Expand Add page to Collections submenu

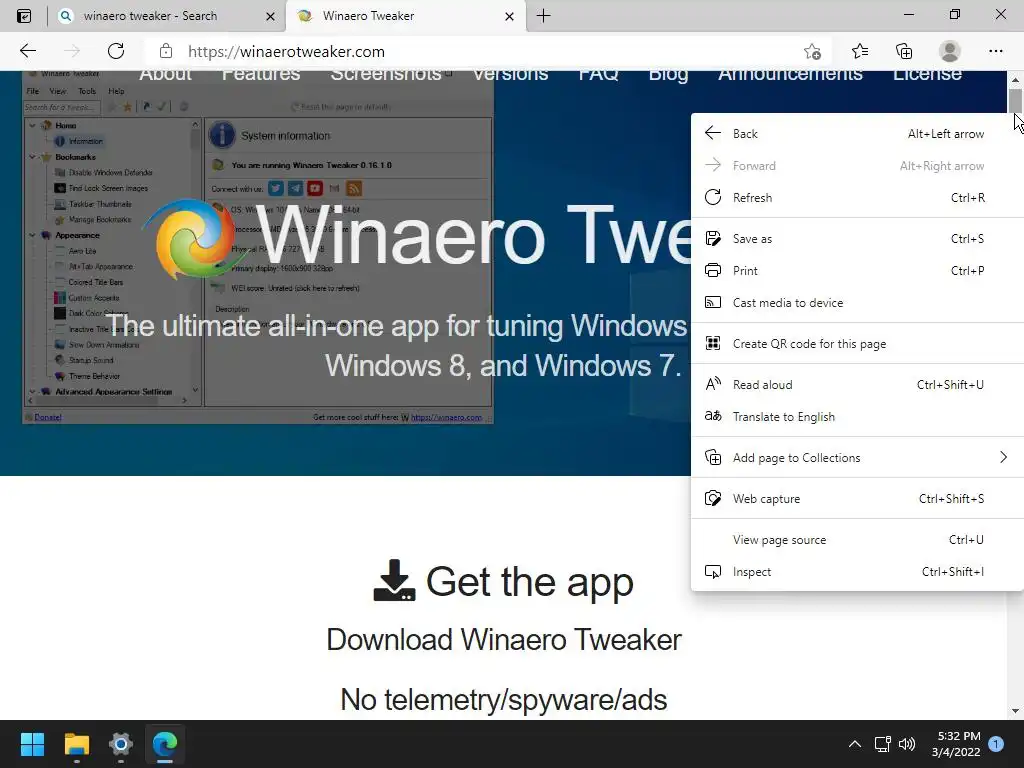coord(857,458)
